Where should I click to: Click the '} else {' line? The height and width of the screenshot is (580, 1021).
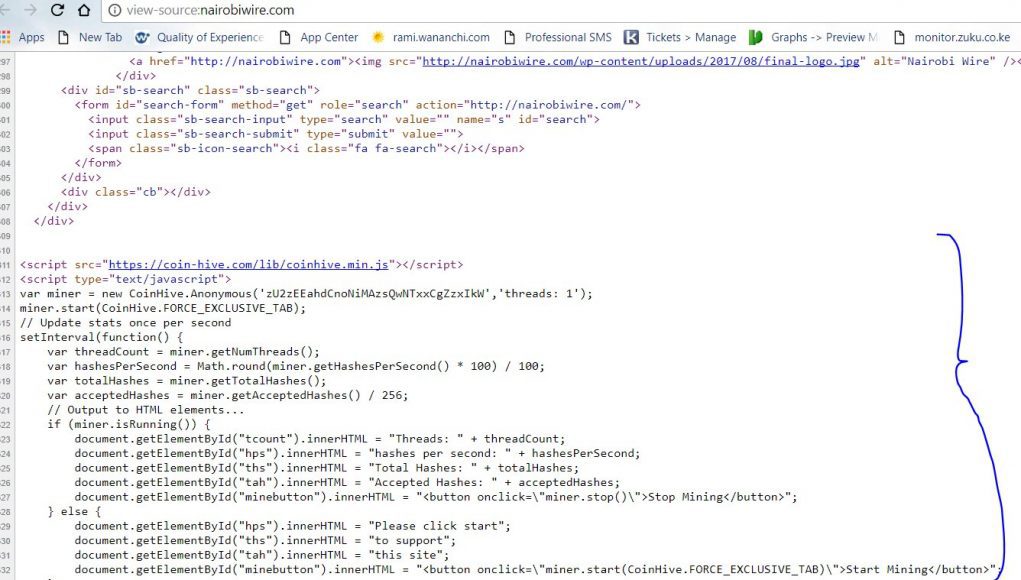point(74,512)
